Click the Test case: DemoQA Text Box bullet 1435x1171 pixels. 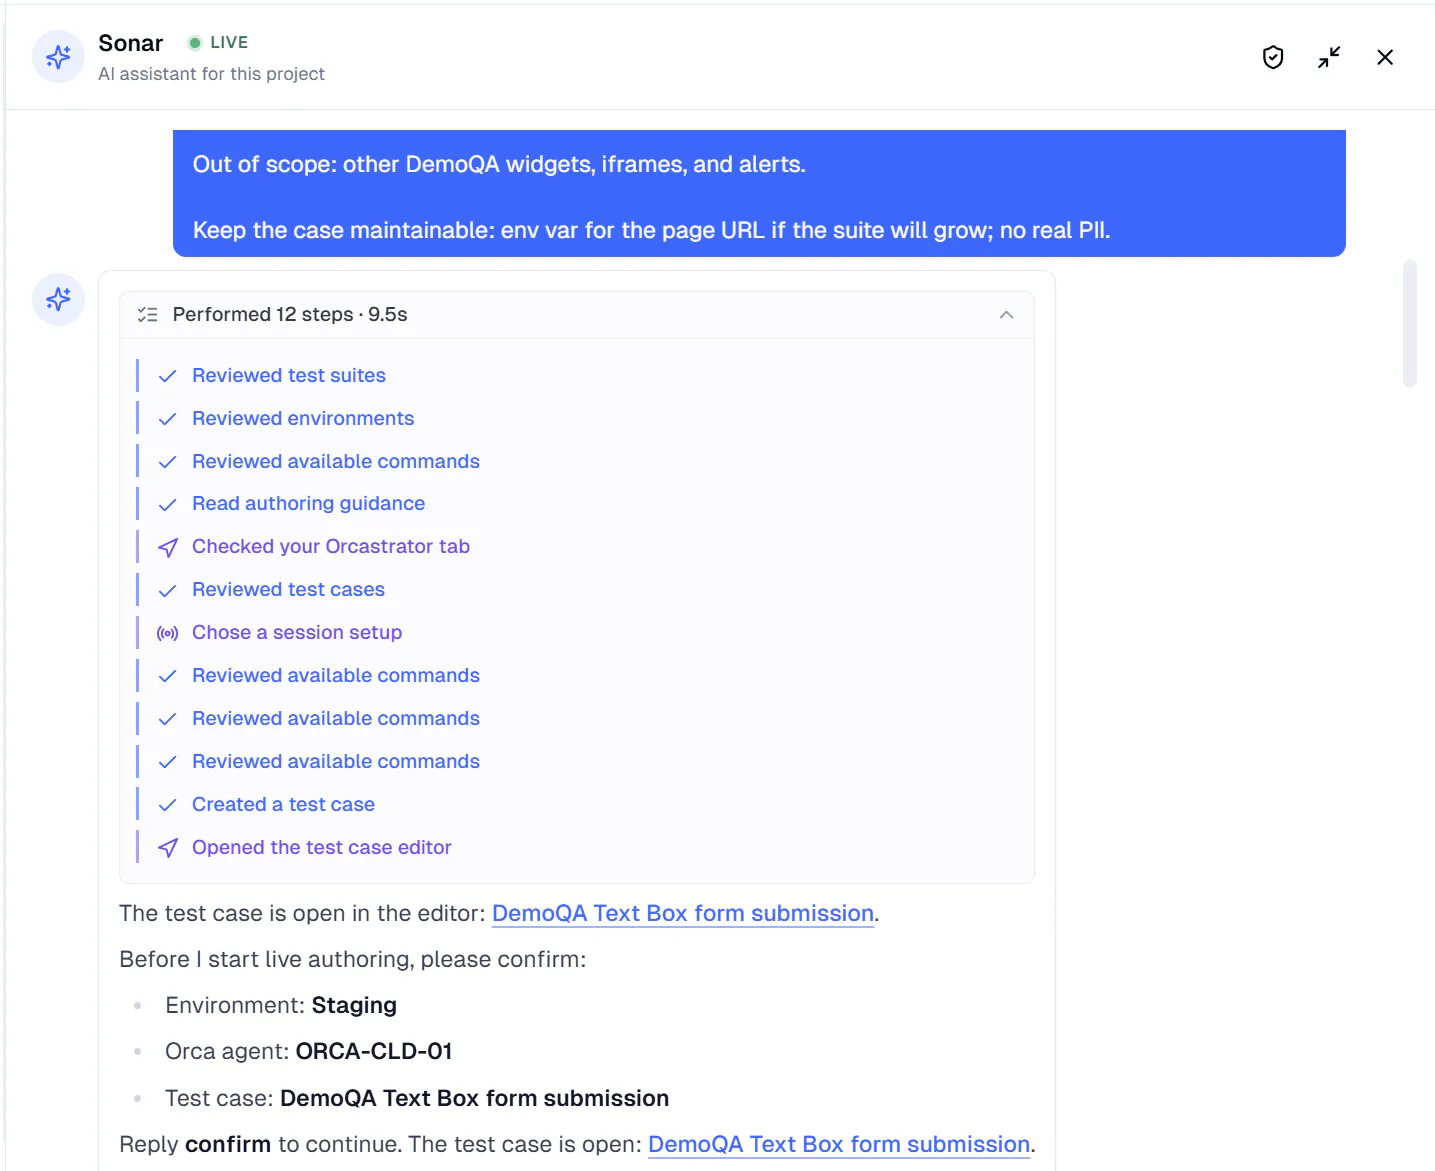[x=417, y=1098]
